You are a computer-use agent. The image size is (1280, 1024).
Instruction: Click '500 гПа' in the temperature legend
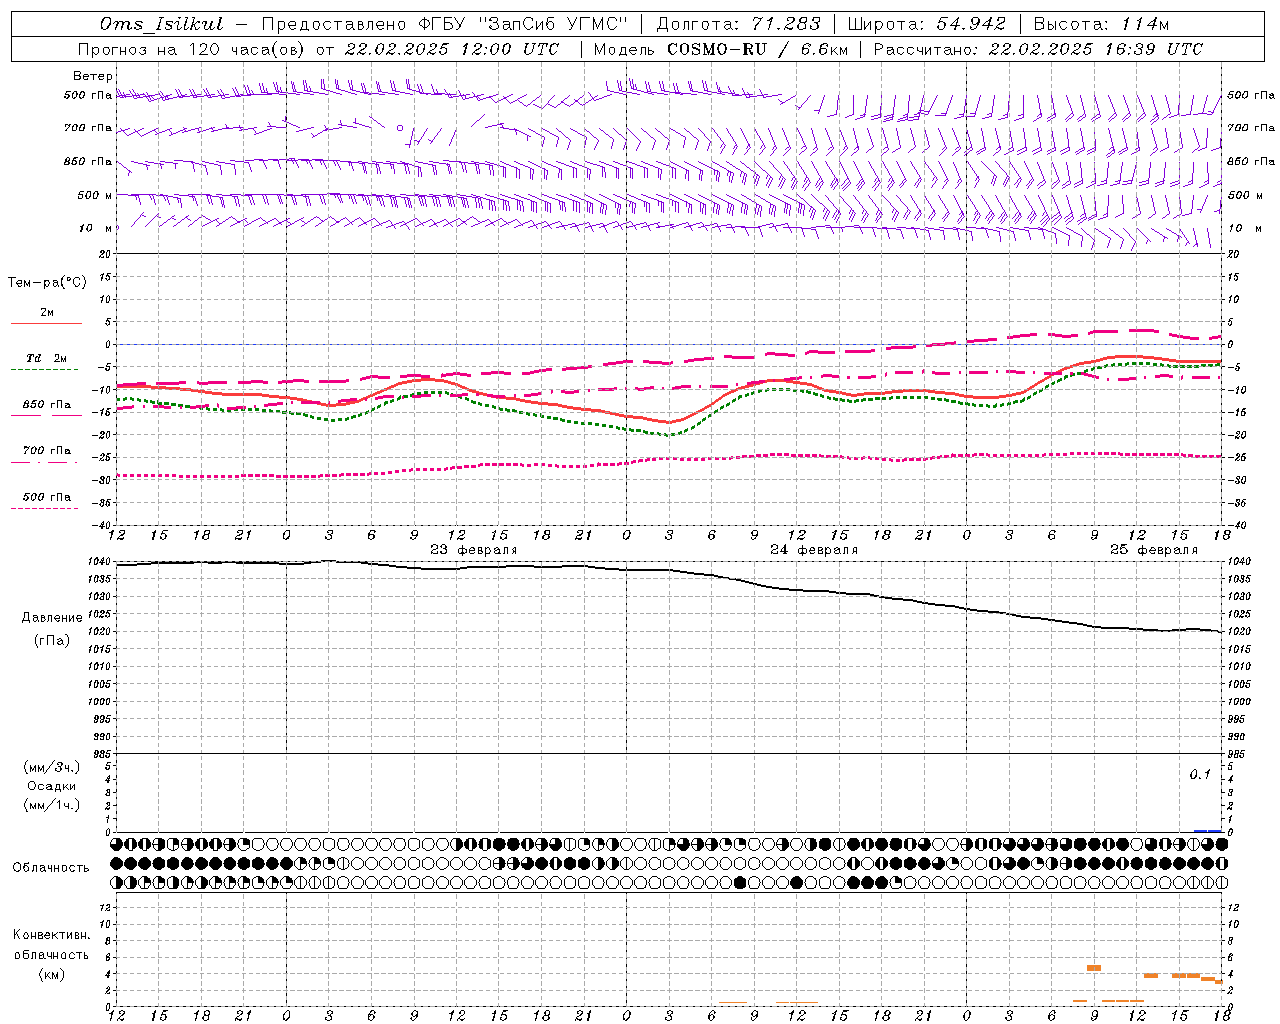47,497
